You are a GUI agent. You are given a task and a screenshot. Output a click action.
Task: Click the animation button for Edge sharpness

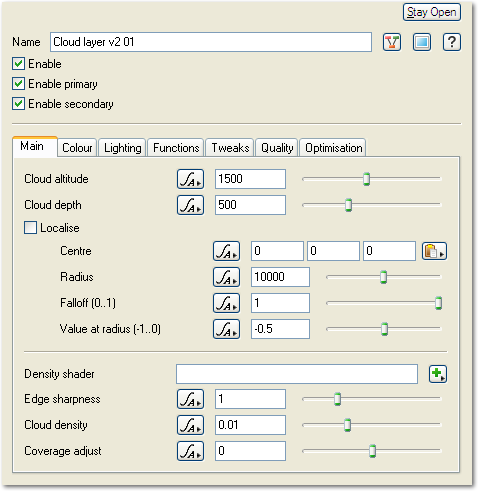point(190,399)
